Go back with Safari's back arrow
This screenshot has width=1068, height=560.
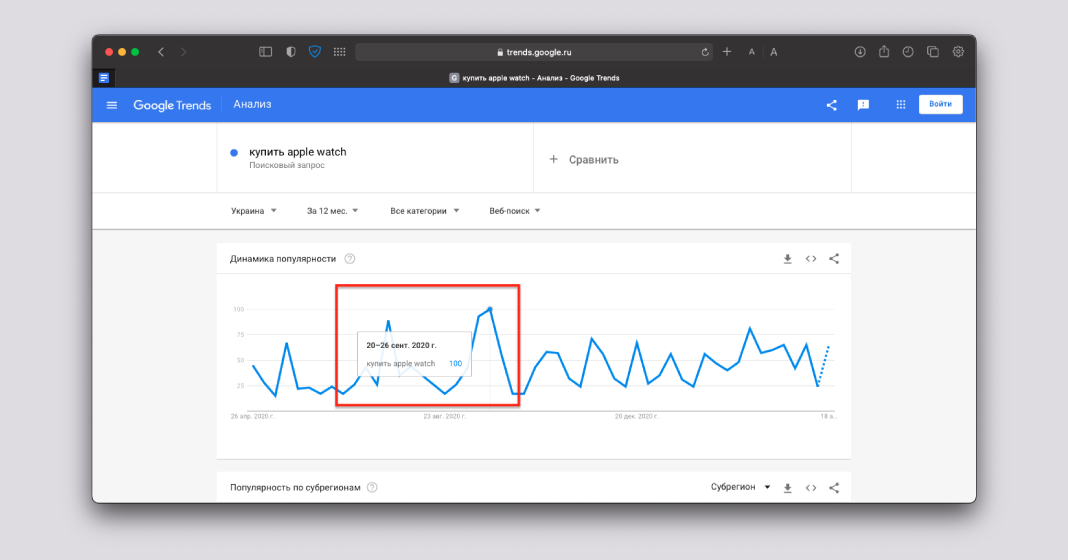point(161,52)
